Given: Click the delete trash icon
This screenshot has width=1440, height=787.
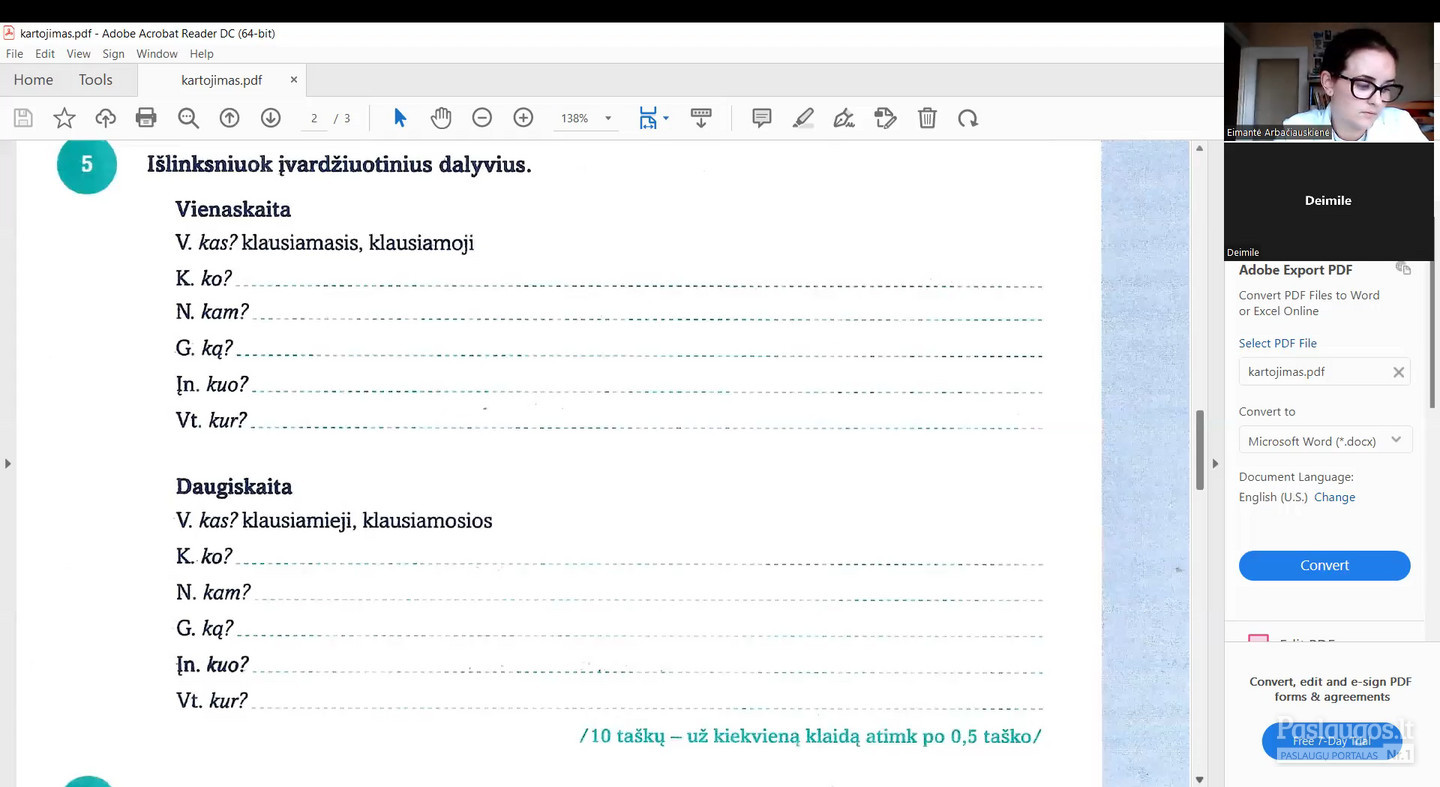Looking at the screenshot, I should (927, 118).
